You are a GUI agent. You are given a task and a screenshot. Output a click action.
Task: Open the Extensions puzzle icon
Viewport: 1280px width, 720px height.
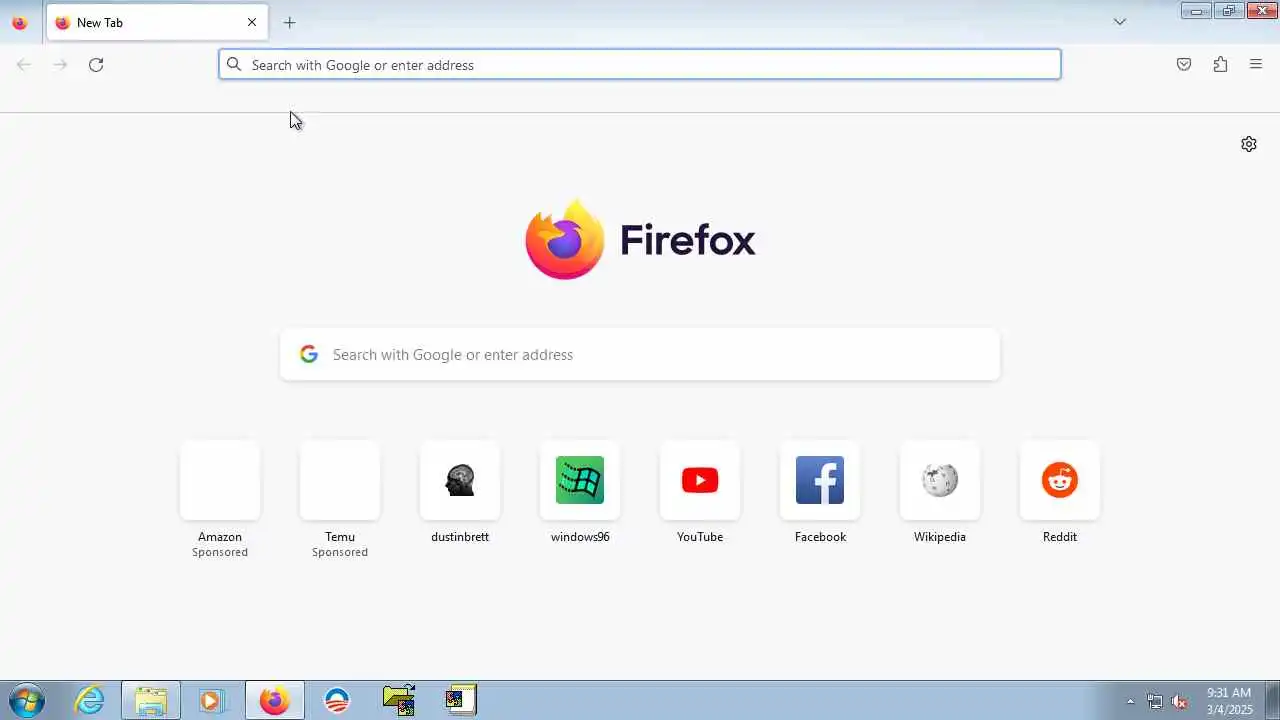click(x=1220, y=65)
